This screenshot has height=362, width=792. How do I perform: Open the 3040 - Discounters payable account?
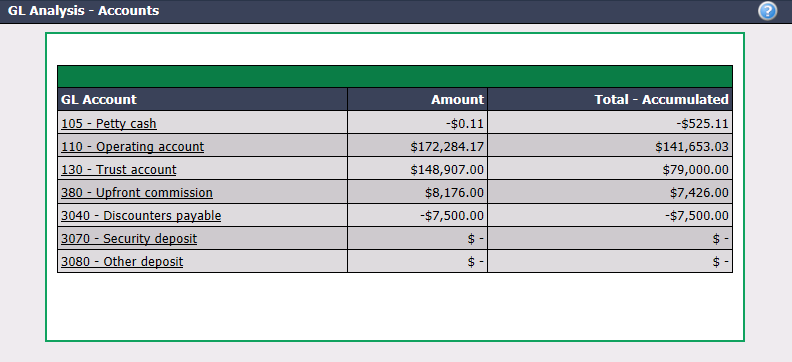(x=141, y=216)
